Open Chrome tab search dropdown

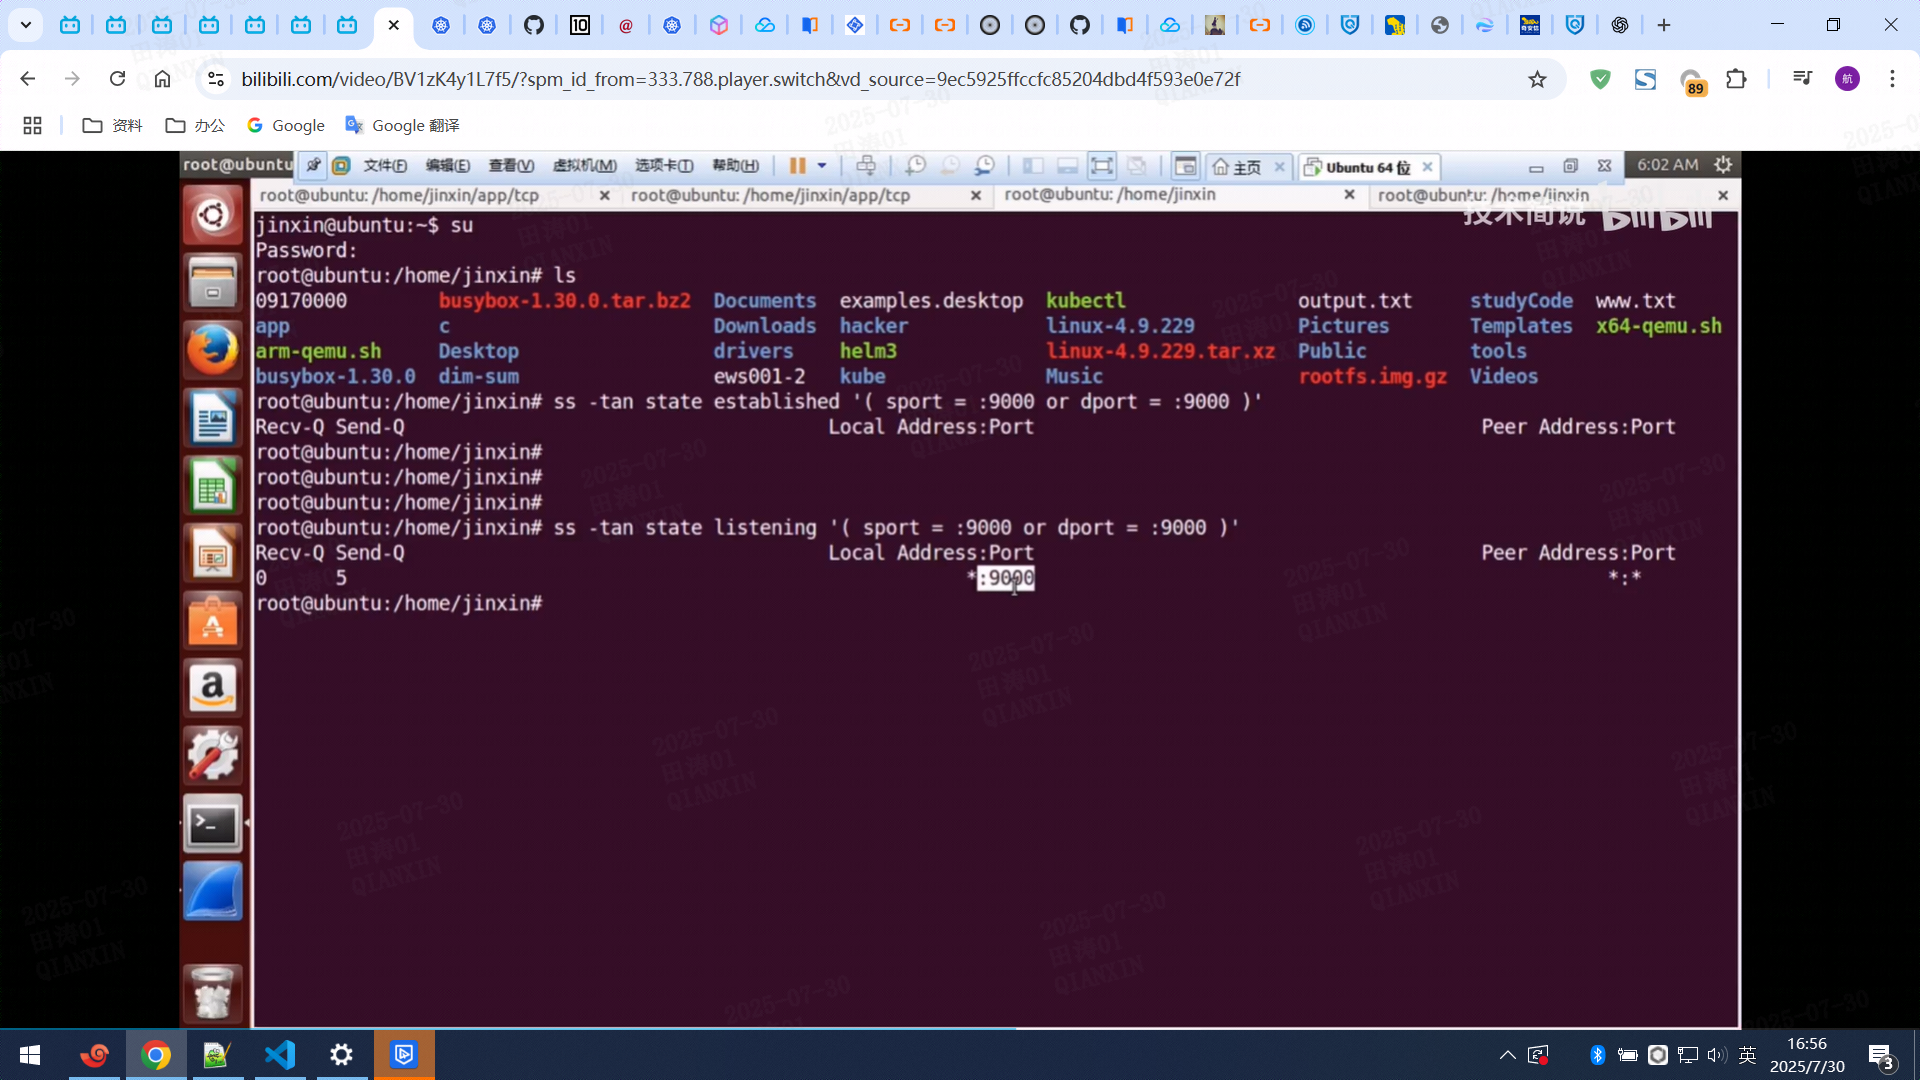click(26, 25)
